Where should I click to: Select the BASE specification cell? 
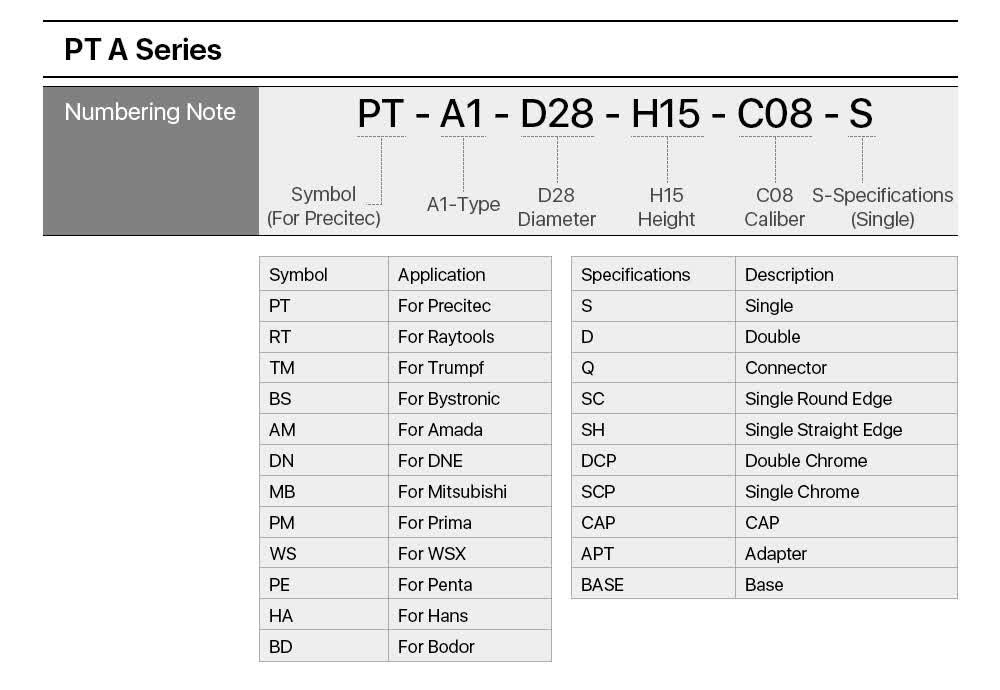pyautogui.click(x=653, y=585)
